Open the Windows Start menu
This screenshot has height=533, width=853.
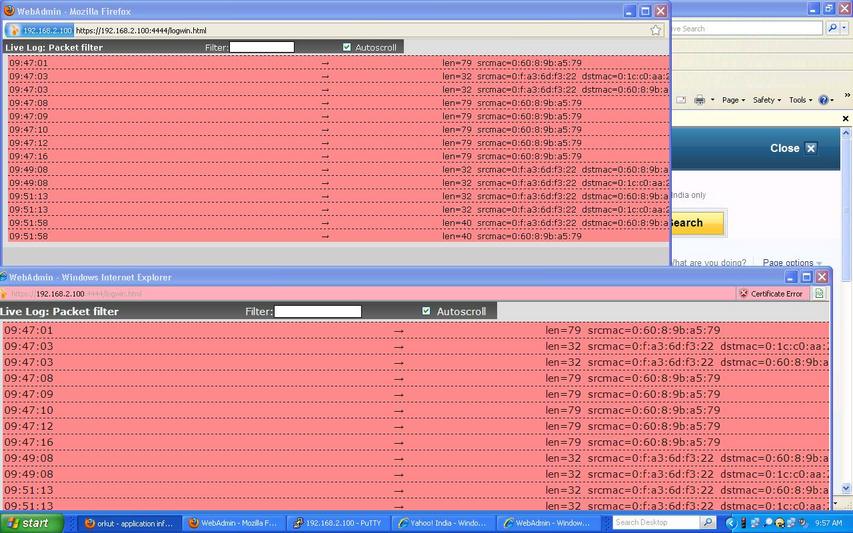coord(32,523)
